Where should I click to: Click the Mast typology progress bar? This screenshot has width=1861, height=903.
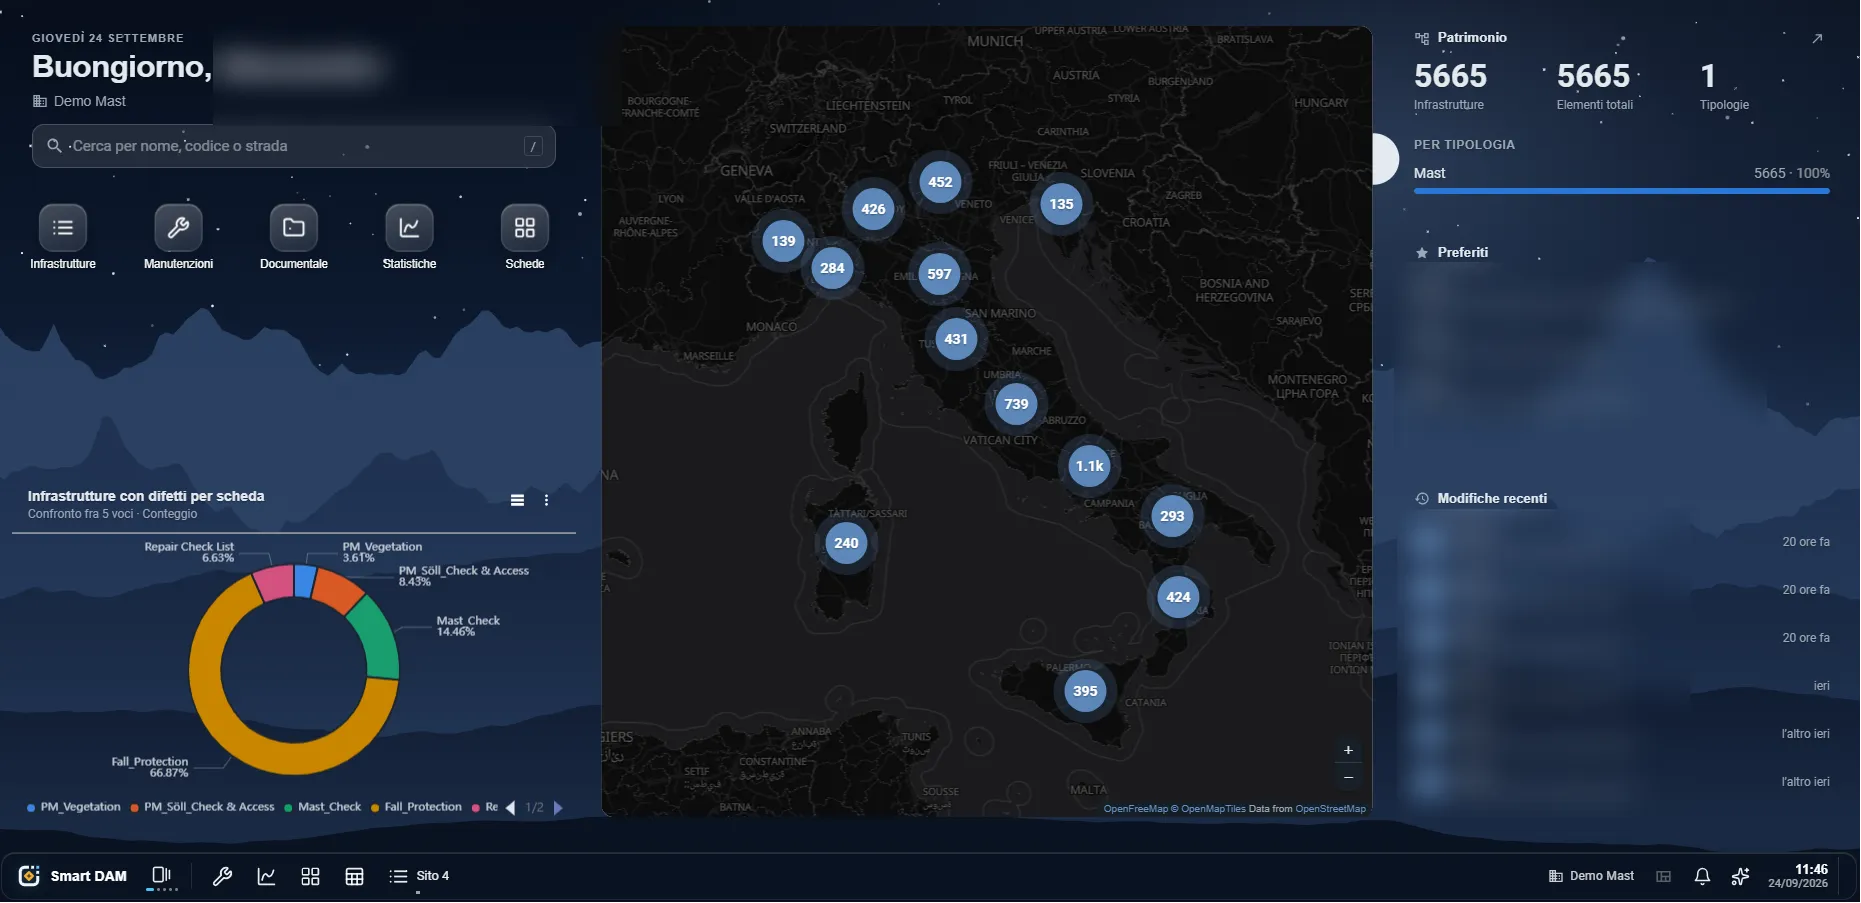tap(1621, 191)
